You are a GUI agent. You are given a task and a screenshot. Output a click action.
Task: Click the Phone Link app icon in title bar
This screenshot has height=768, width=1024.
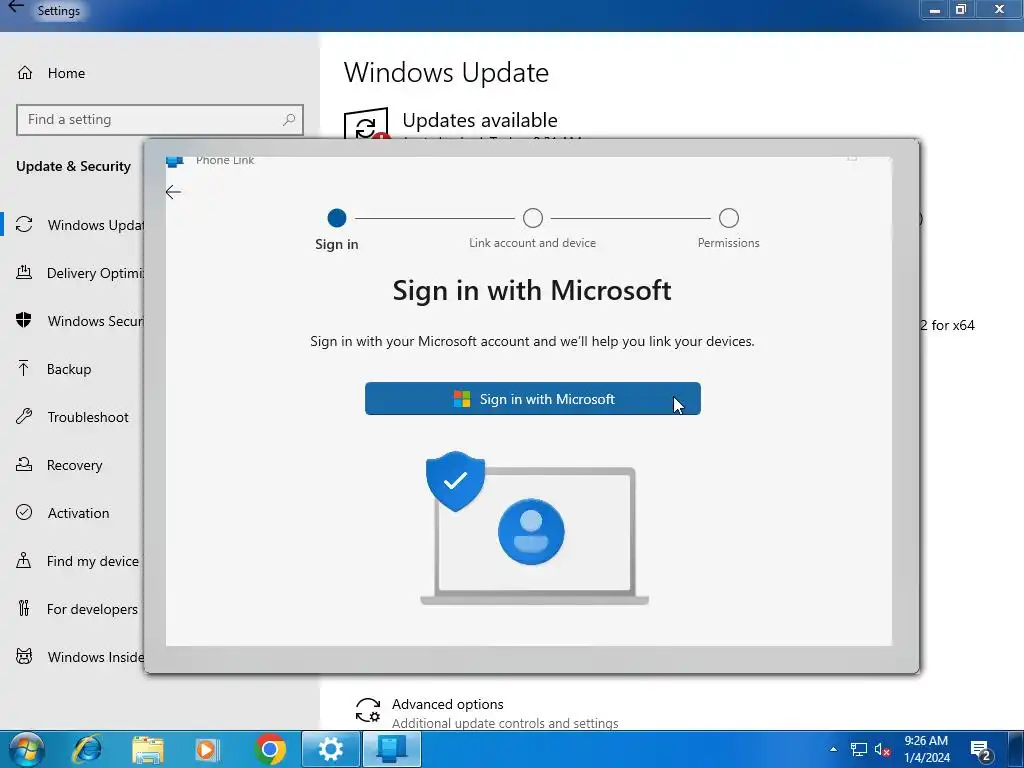(x=174, y=161)
